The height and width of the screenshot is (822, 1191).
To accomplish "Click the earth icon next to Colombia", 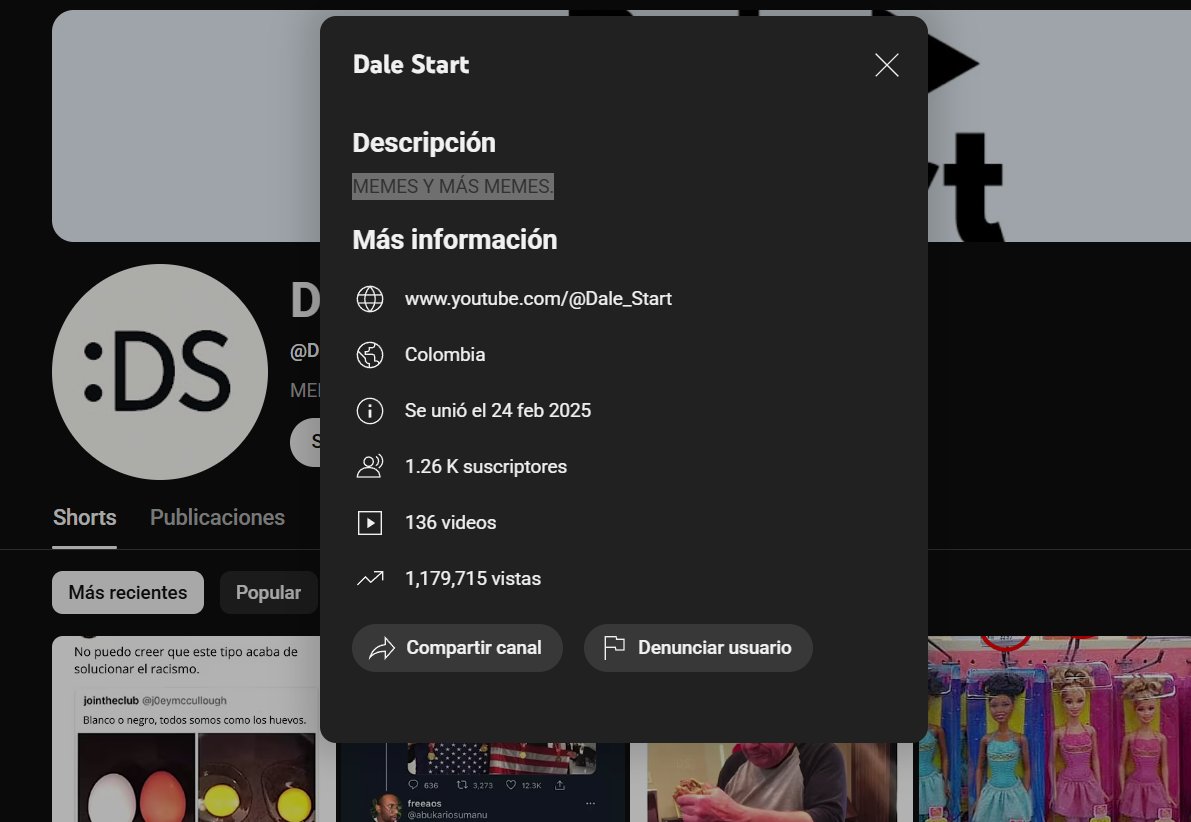I will [x=370, y=355].
